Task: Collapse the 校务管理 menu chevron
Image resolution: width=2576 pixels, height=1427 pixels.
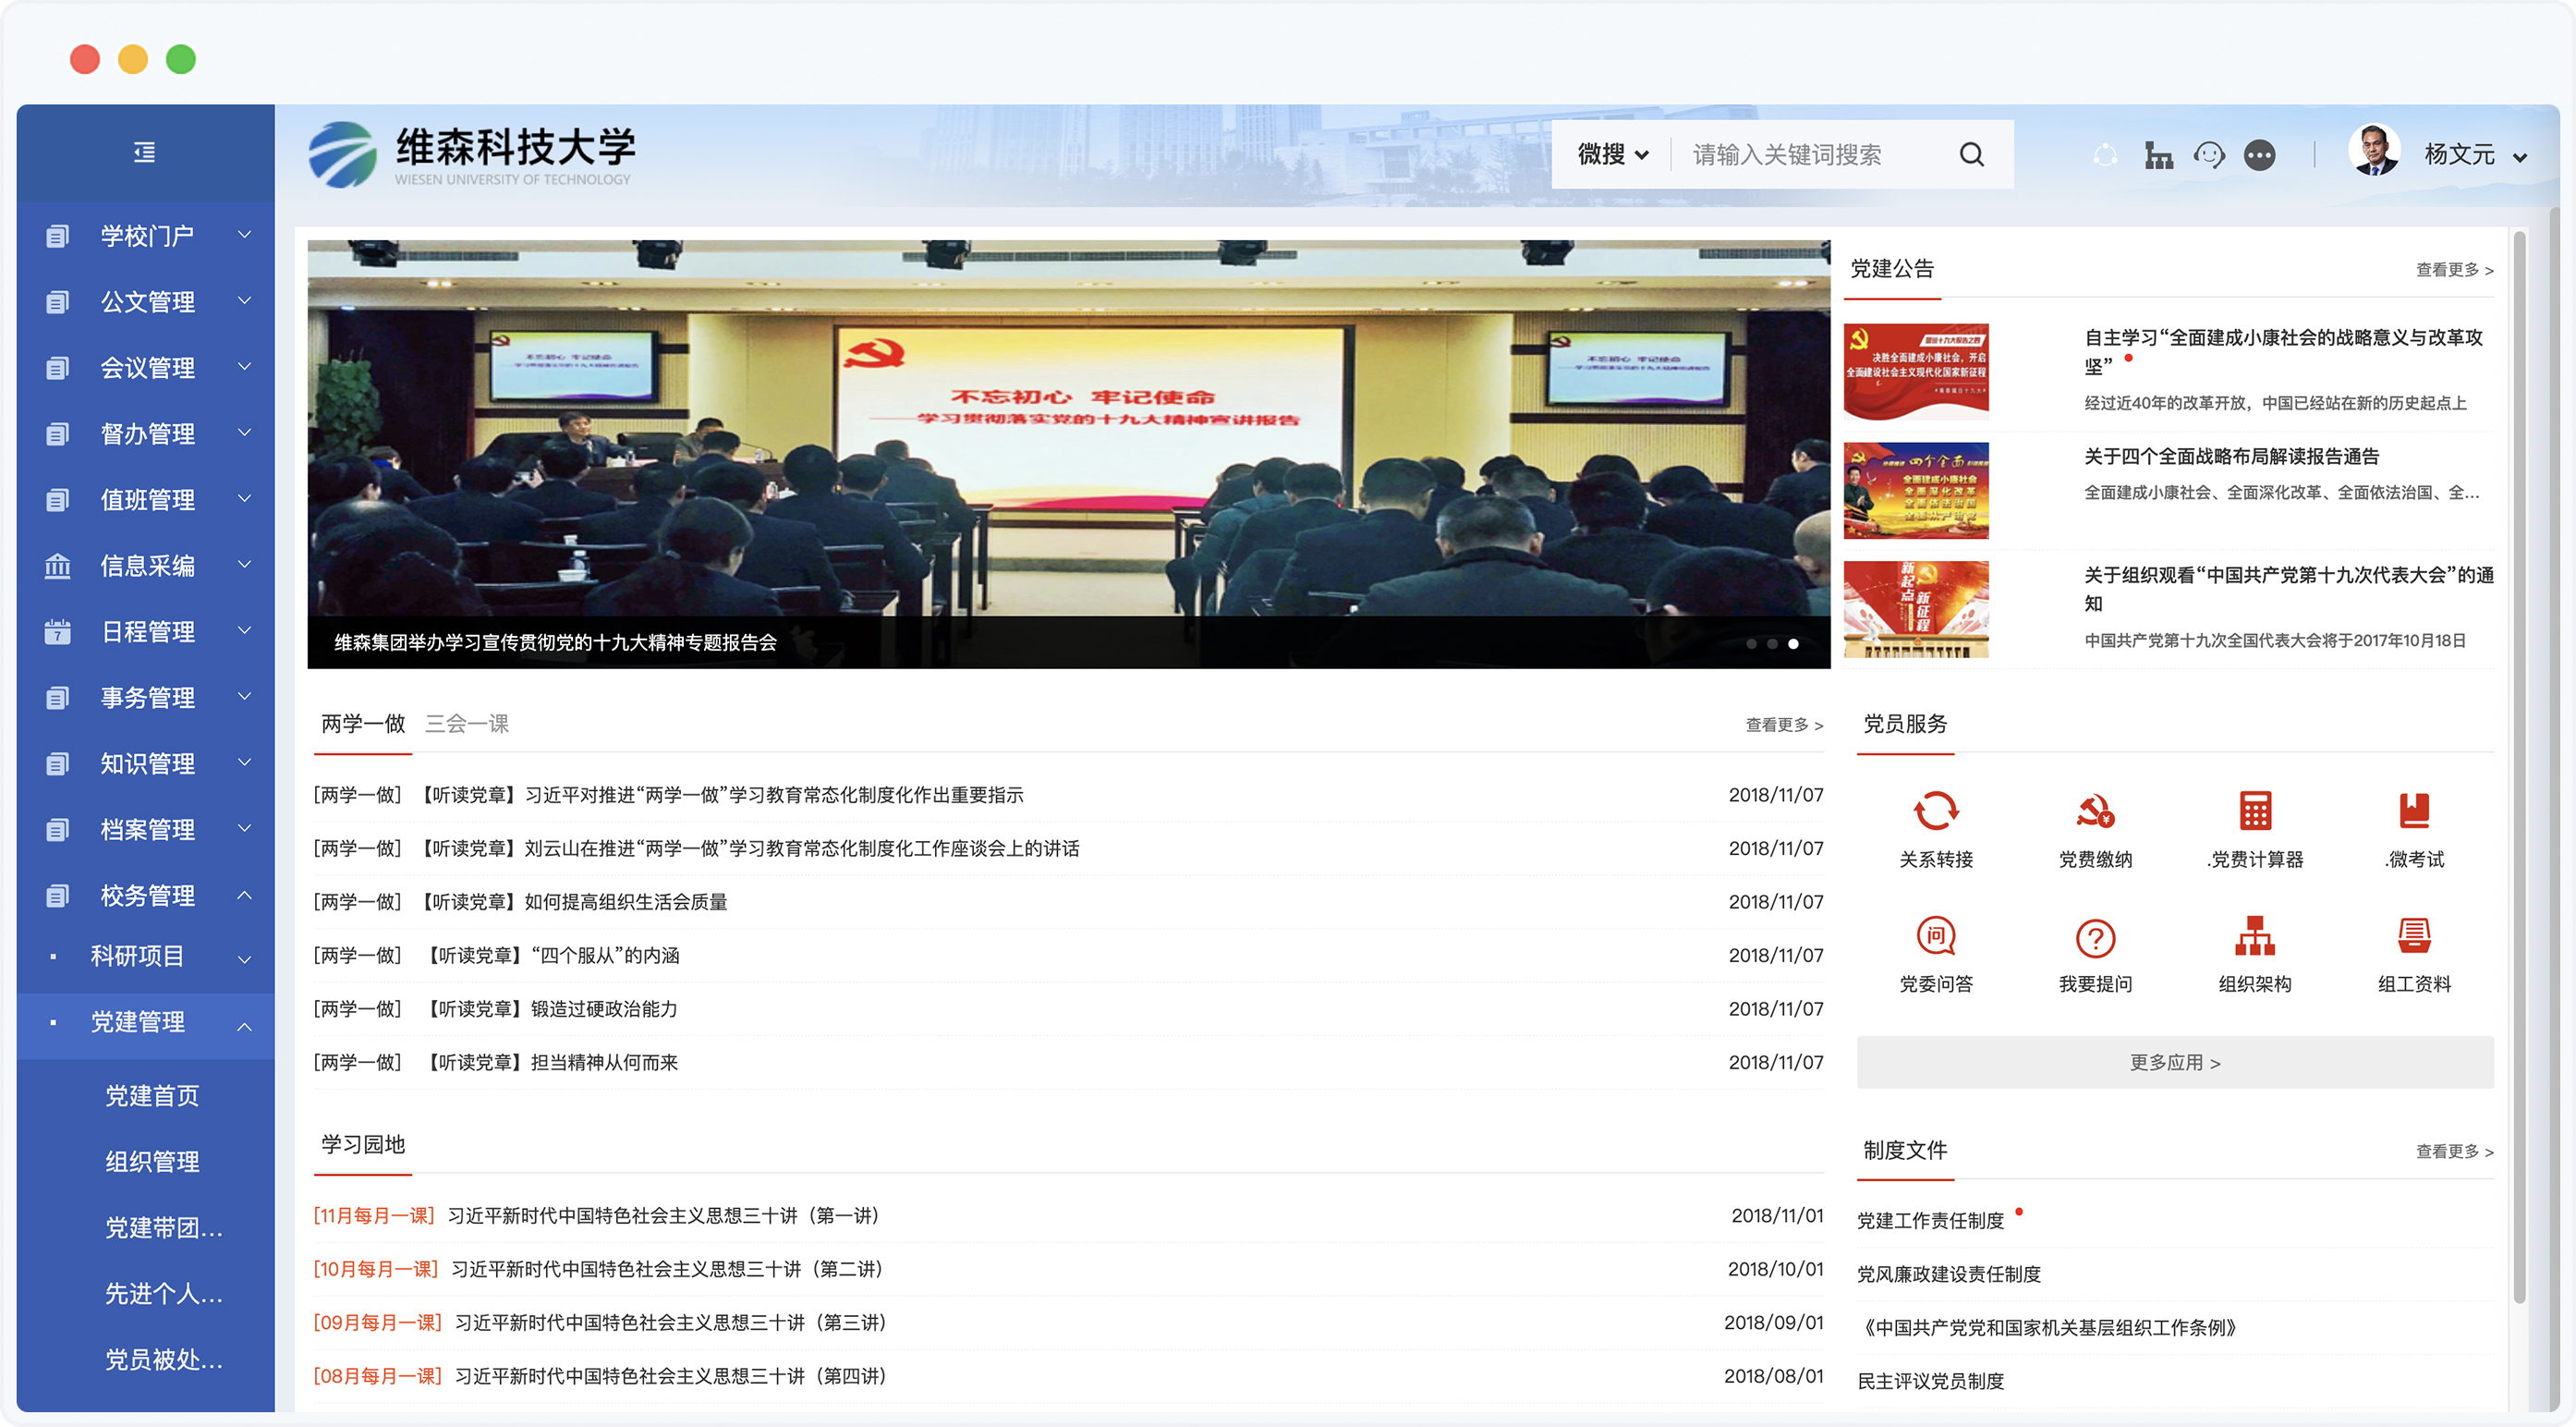Action: (245, 895)
